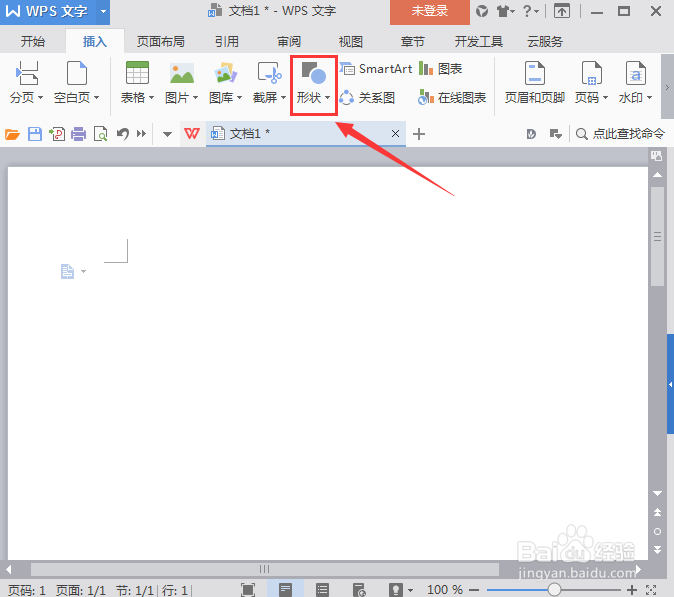This screenshot has height=597, width=674.
Task: Click the 表格 table icon
Action: pyautogui.click(x=137, y=73)
